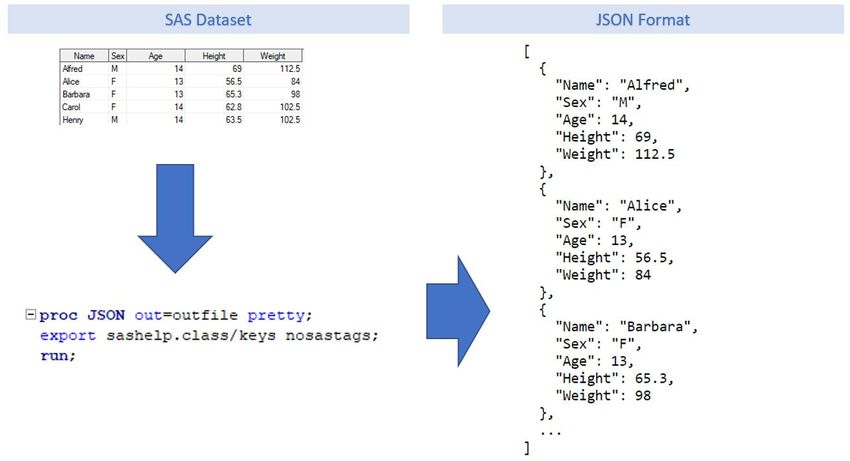The image size is (850, 461).
Task: Click the opening '[' bracket in JSON
Action: (527, 52)
